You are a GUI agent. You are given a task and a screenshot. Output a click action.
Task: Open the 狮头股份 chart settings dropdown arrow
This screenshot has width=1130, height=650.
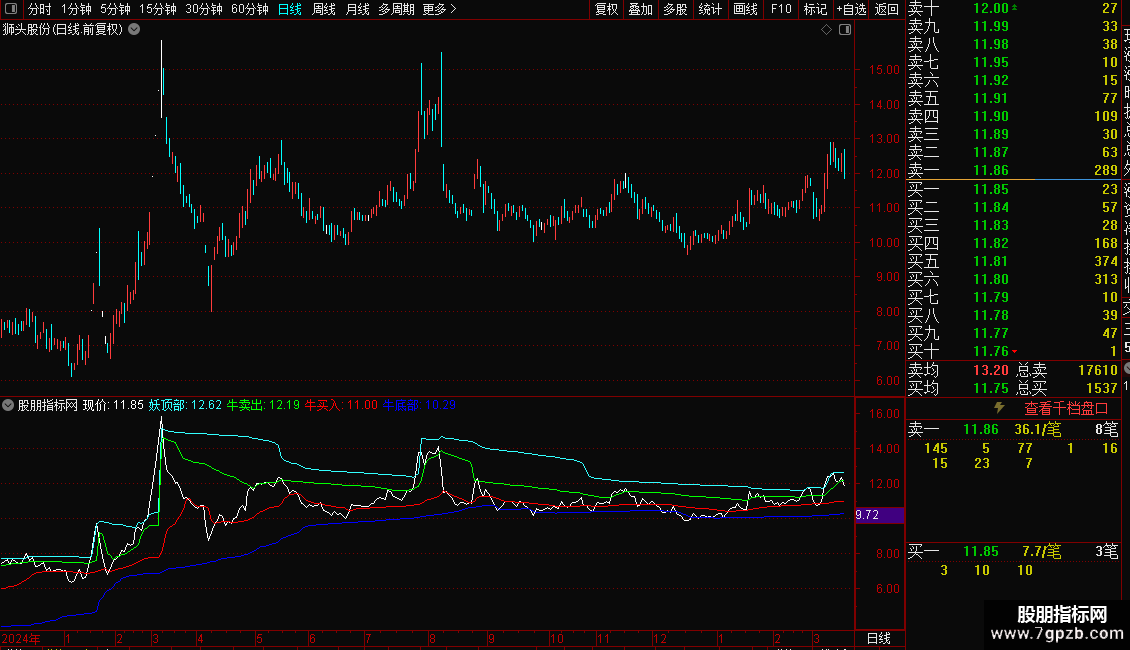click(134, 30)
